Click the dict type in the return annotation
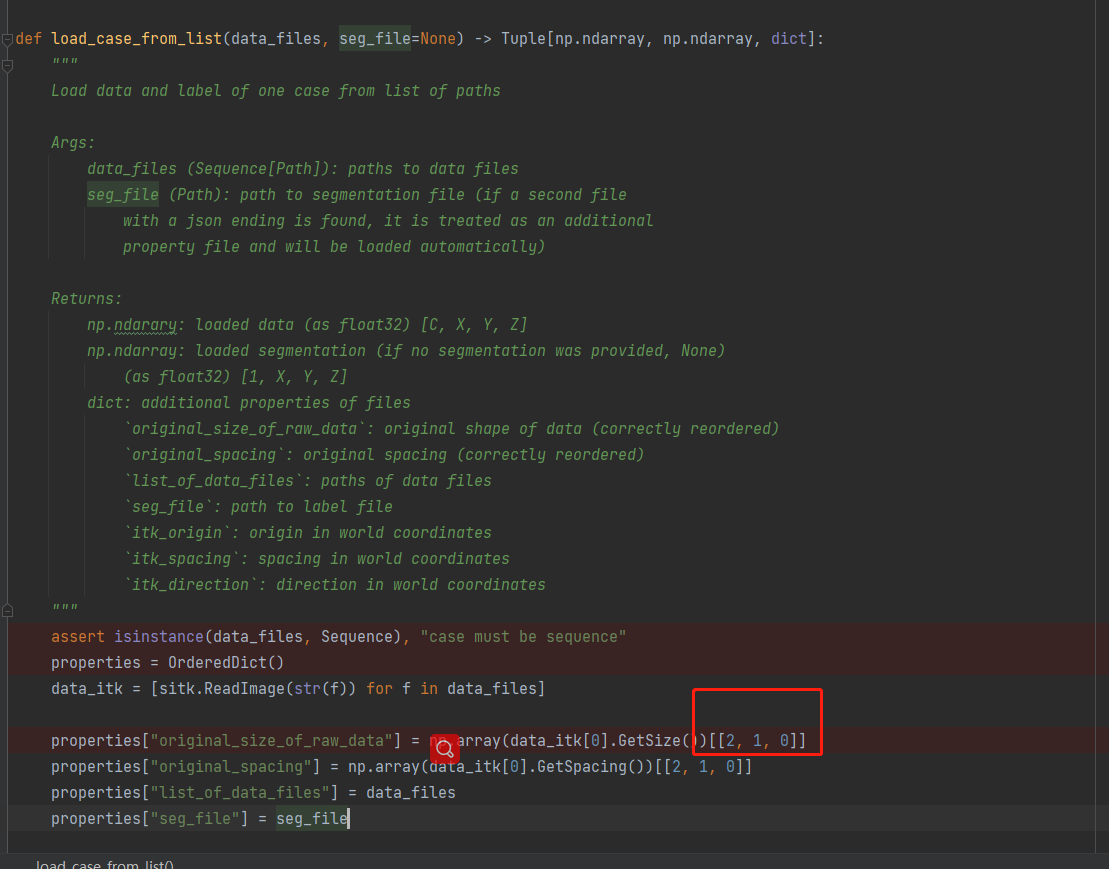 (x=788, y=38)
